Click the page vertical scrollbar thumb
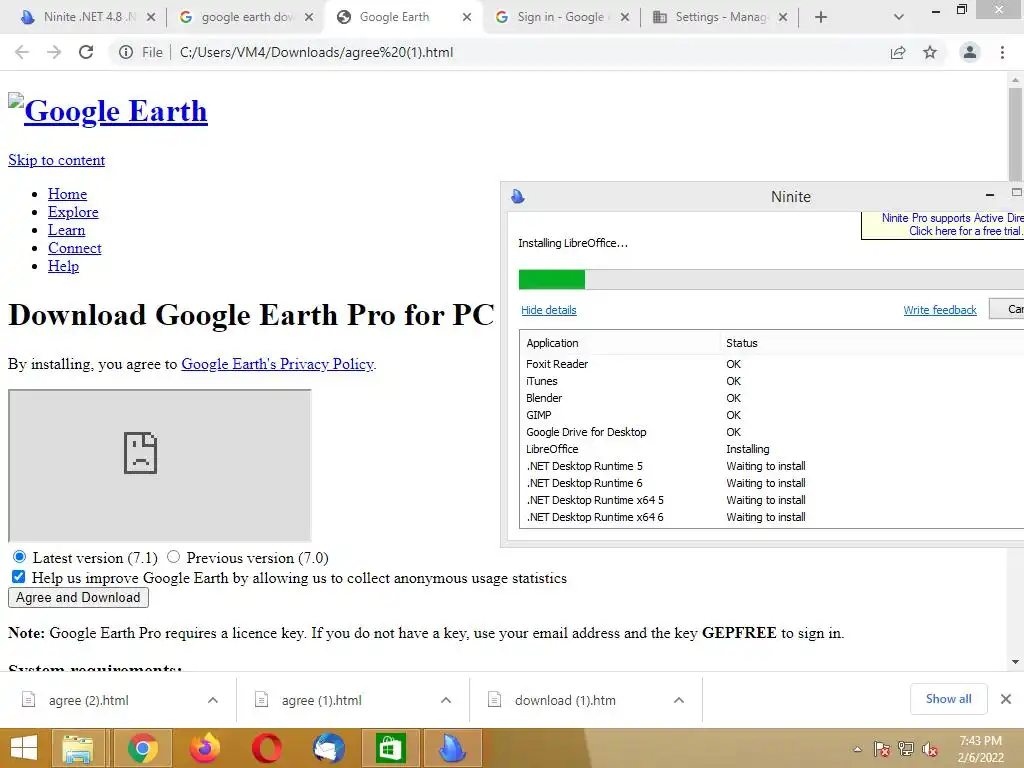This screenshot has height=768, width=1024. click(x=1015, y=134)
